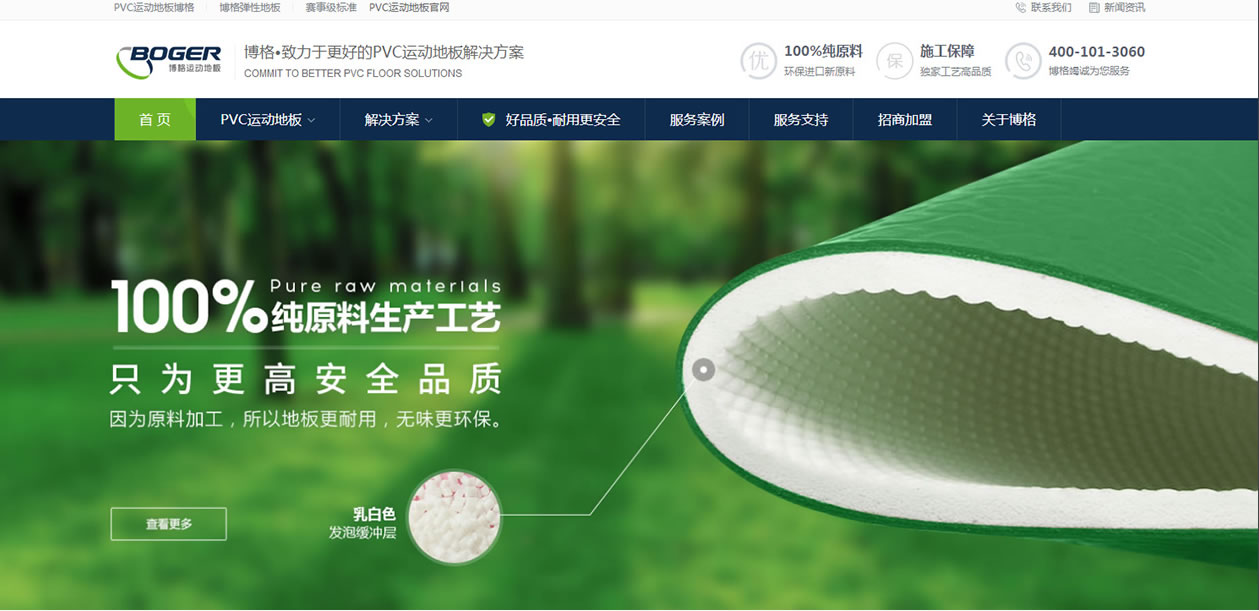Click the gray hotspot dot on floor mat

tap(704, 370)
